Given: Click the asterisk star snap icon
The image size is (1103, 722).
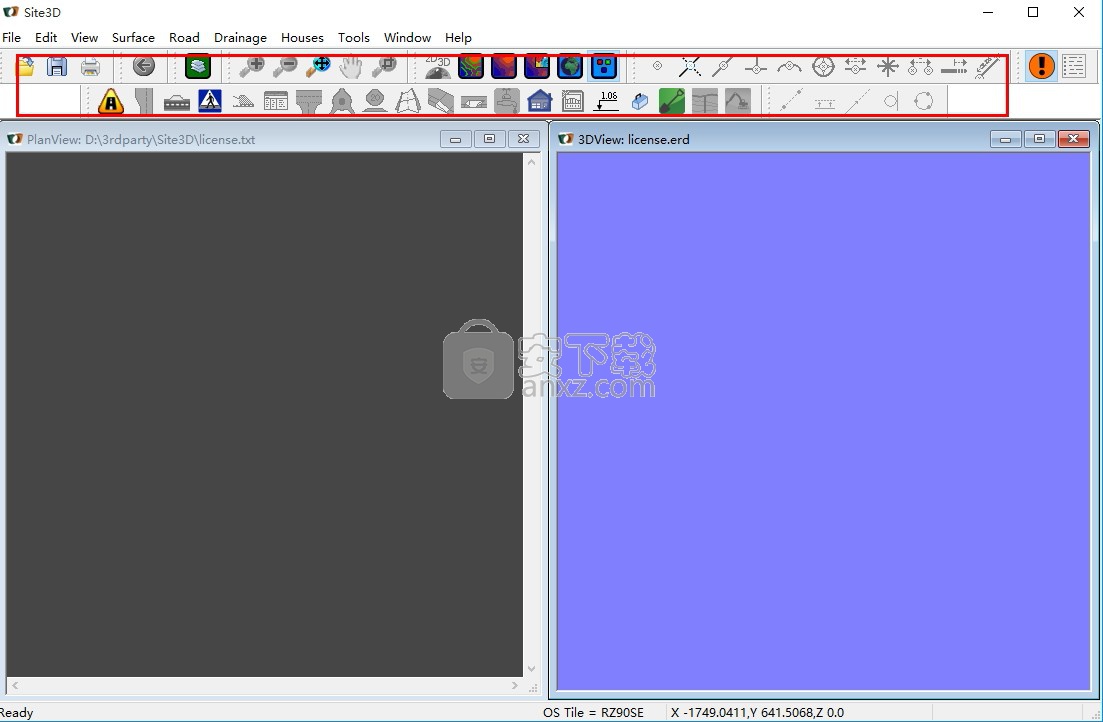Looking at the screenshot, I should 888,67.
